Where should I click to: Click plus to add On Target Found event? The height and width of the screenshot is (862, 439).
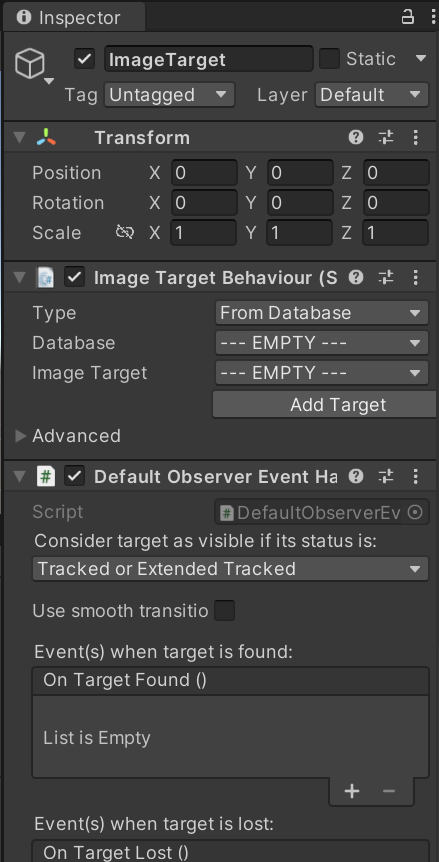(352, 791)
